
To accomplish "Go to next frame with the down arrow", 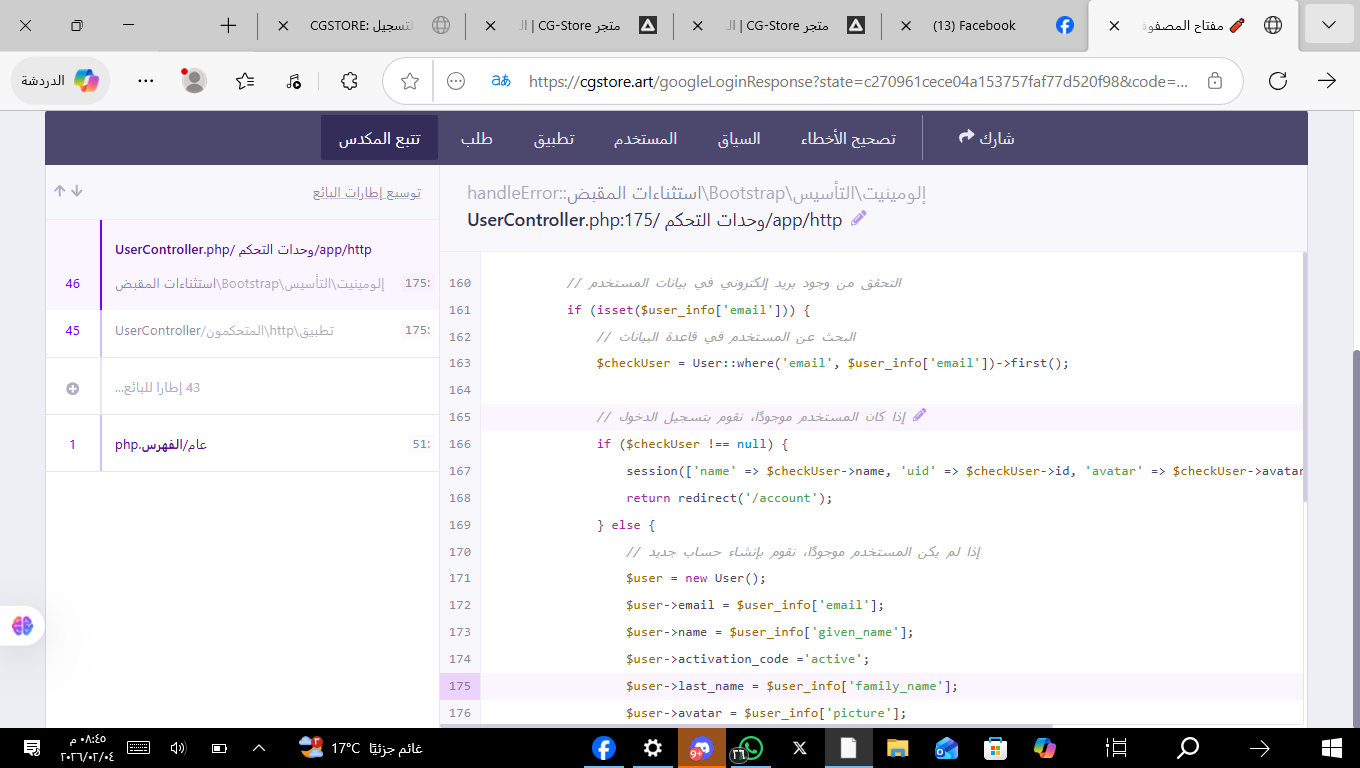I will (77, 190).
